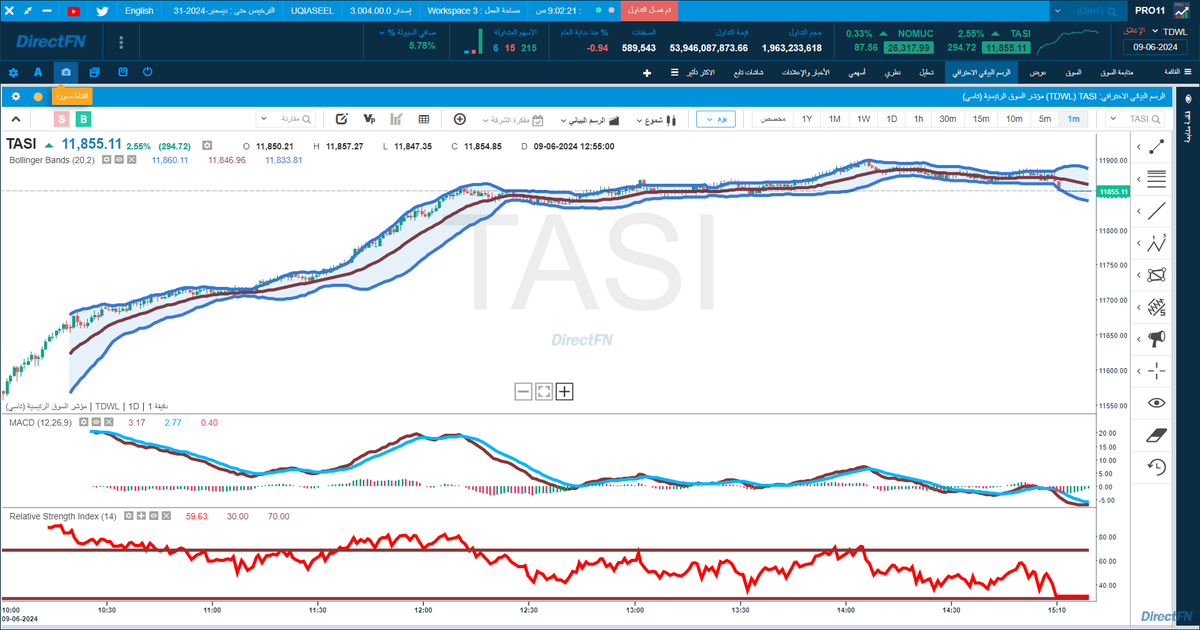Click the TASI symbol search field
Viewport: 1200px width, 630px height.
pyautogui.click(x=1137, y=119)
